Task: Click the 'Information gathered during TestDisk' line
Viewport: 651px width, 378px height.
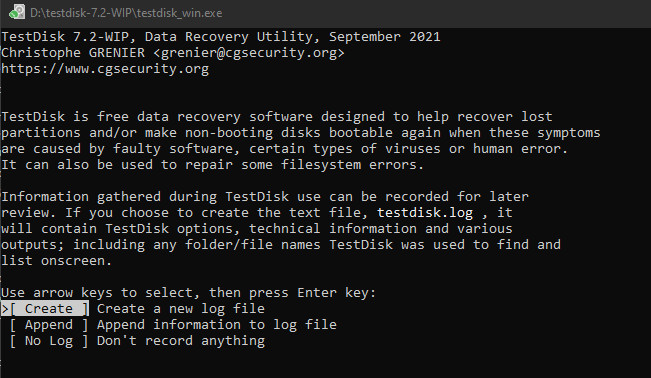Action: click(265, 197)
